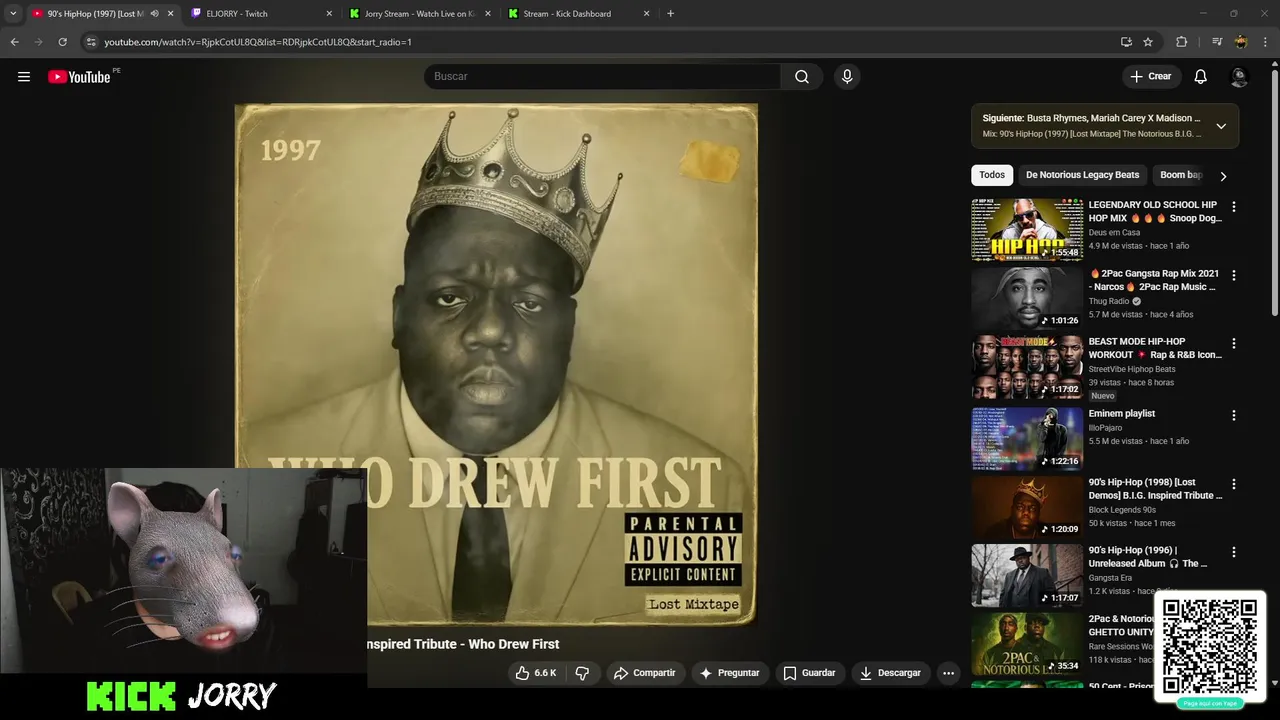Click Block Legends 90s channel name
This screenshot has height=720, width=1280.
pos(1122,510)
